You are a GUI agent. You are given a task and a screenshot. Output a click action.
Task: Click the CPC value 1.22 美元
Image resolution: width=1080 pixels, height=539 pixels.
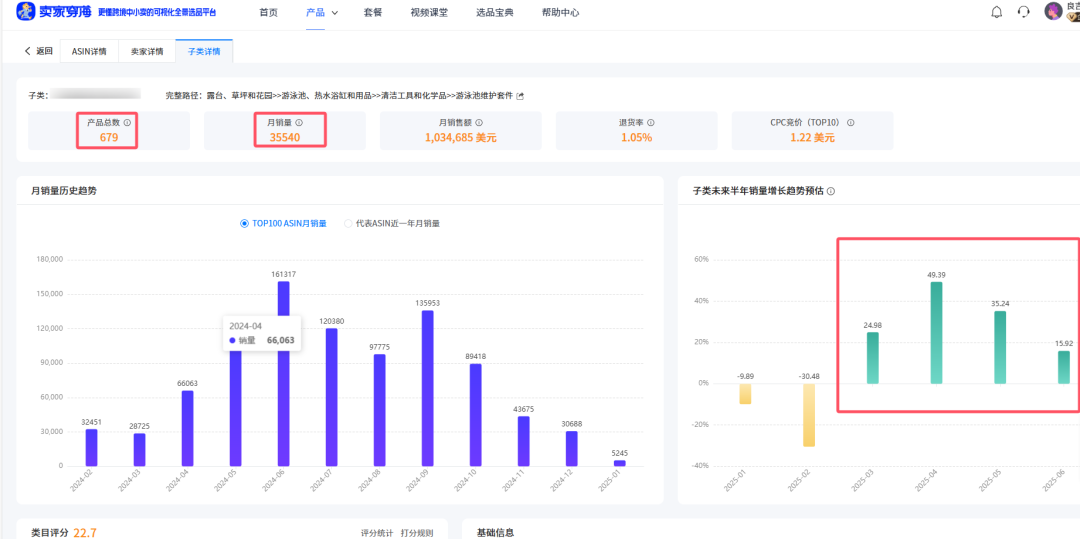(x=812, y=137)
